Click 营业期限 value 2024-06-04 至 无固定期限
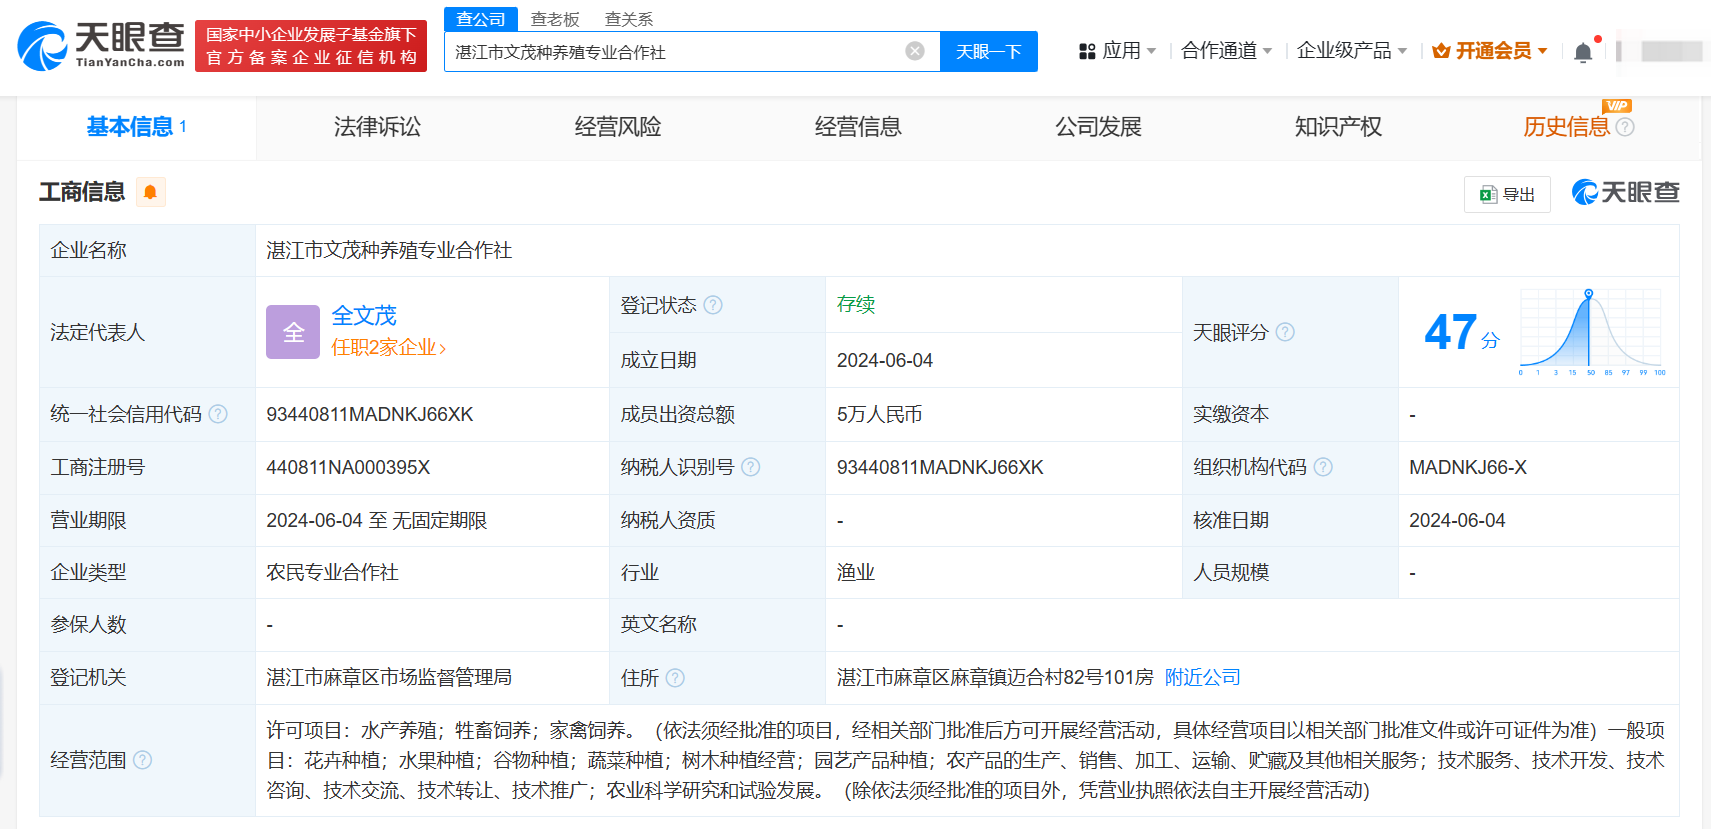 click(377, 520)
